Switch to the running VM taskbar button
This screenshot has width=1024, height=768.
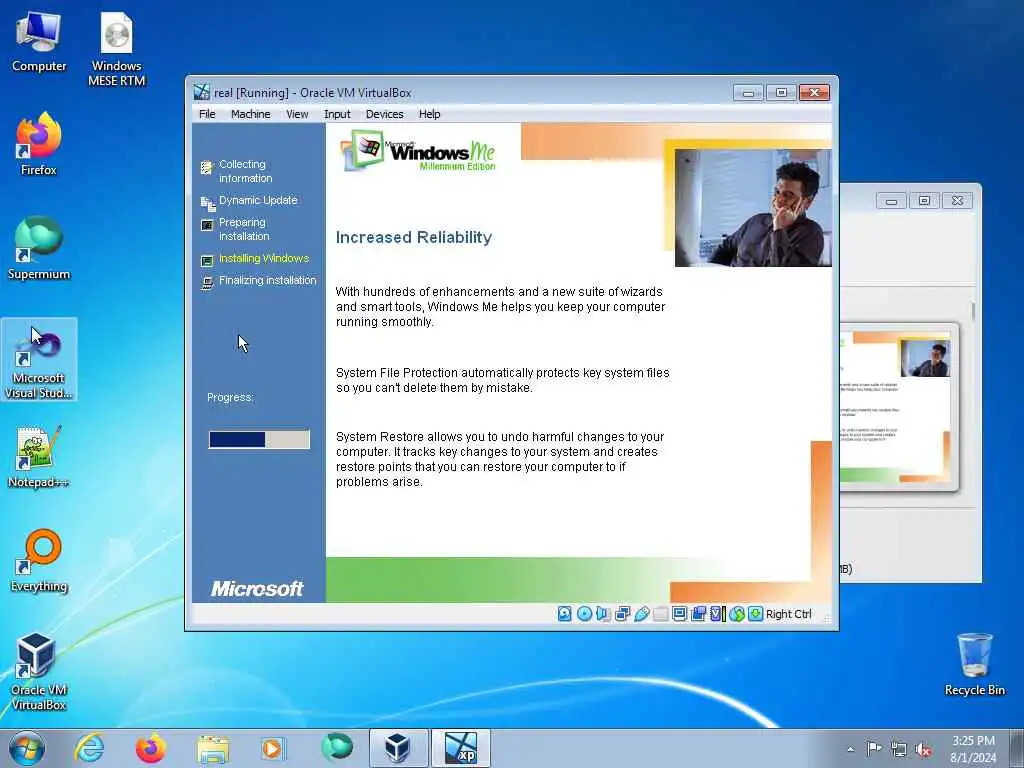click(x=460, y=748)
